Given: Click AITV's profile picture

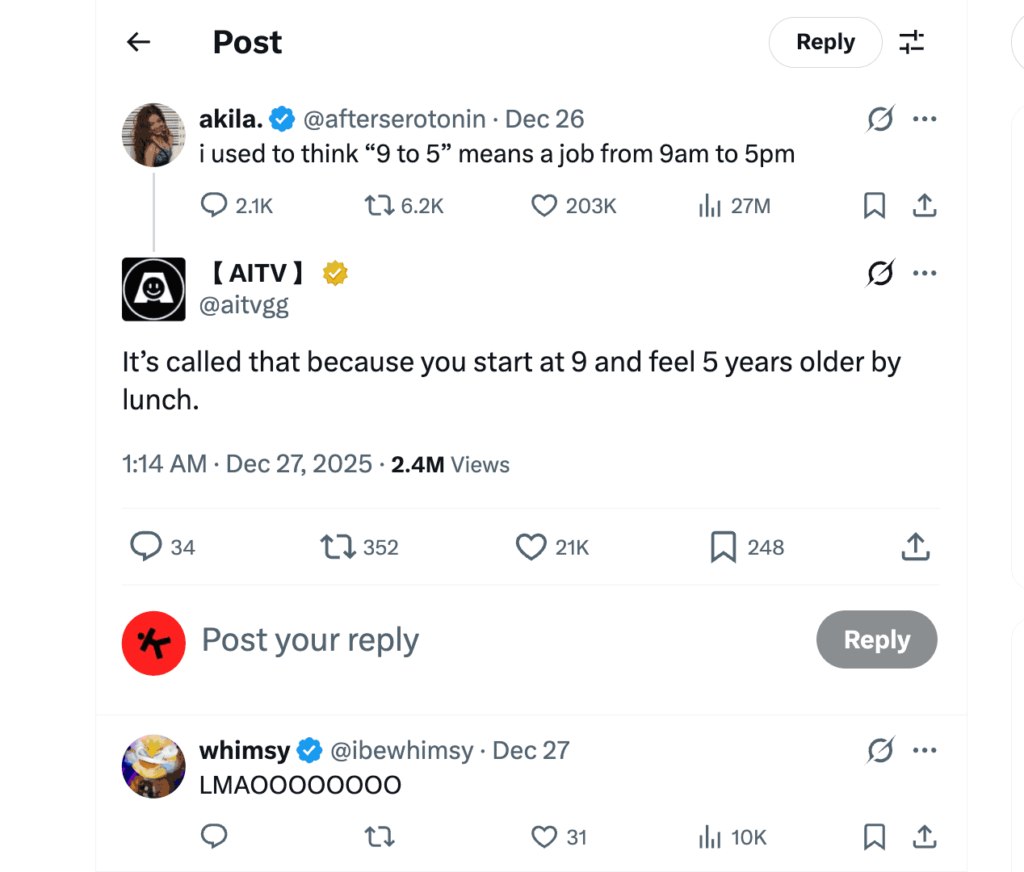Looking at the screenshot, I should pyautogui.click(x=153, y=290).
